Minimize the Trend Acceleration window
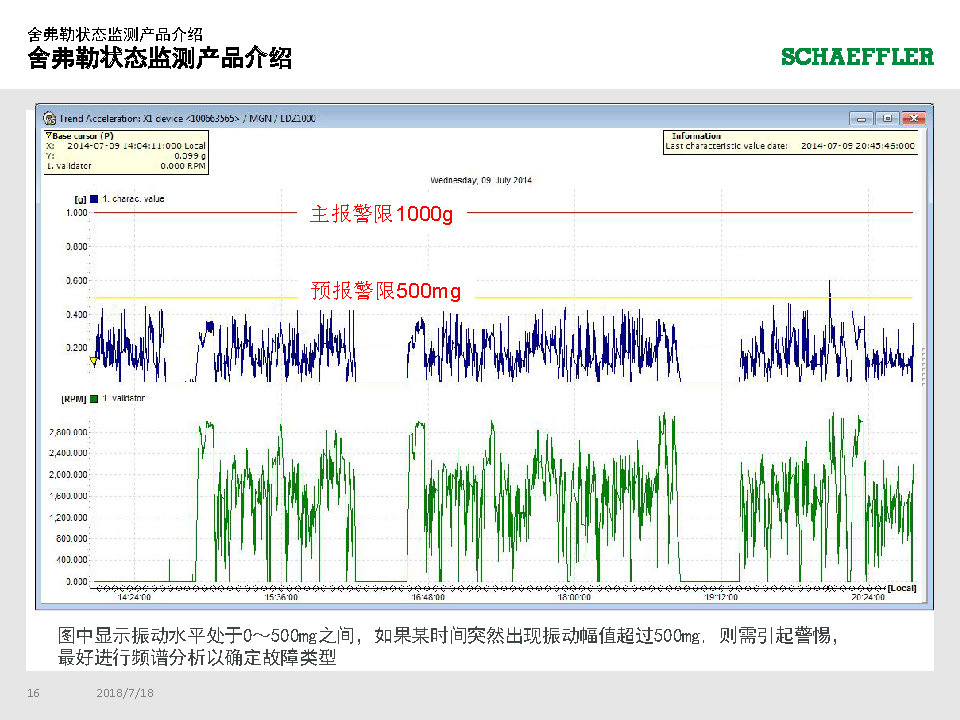The width and height of the screenshot is (960, 720). 861,118
